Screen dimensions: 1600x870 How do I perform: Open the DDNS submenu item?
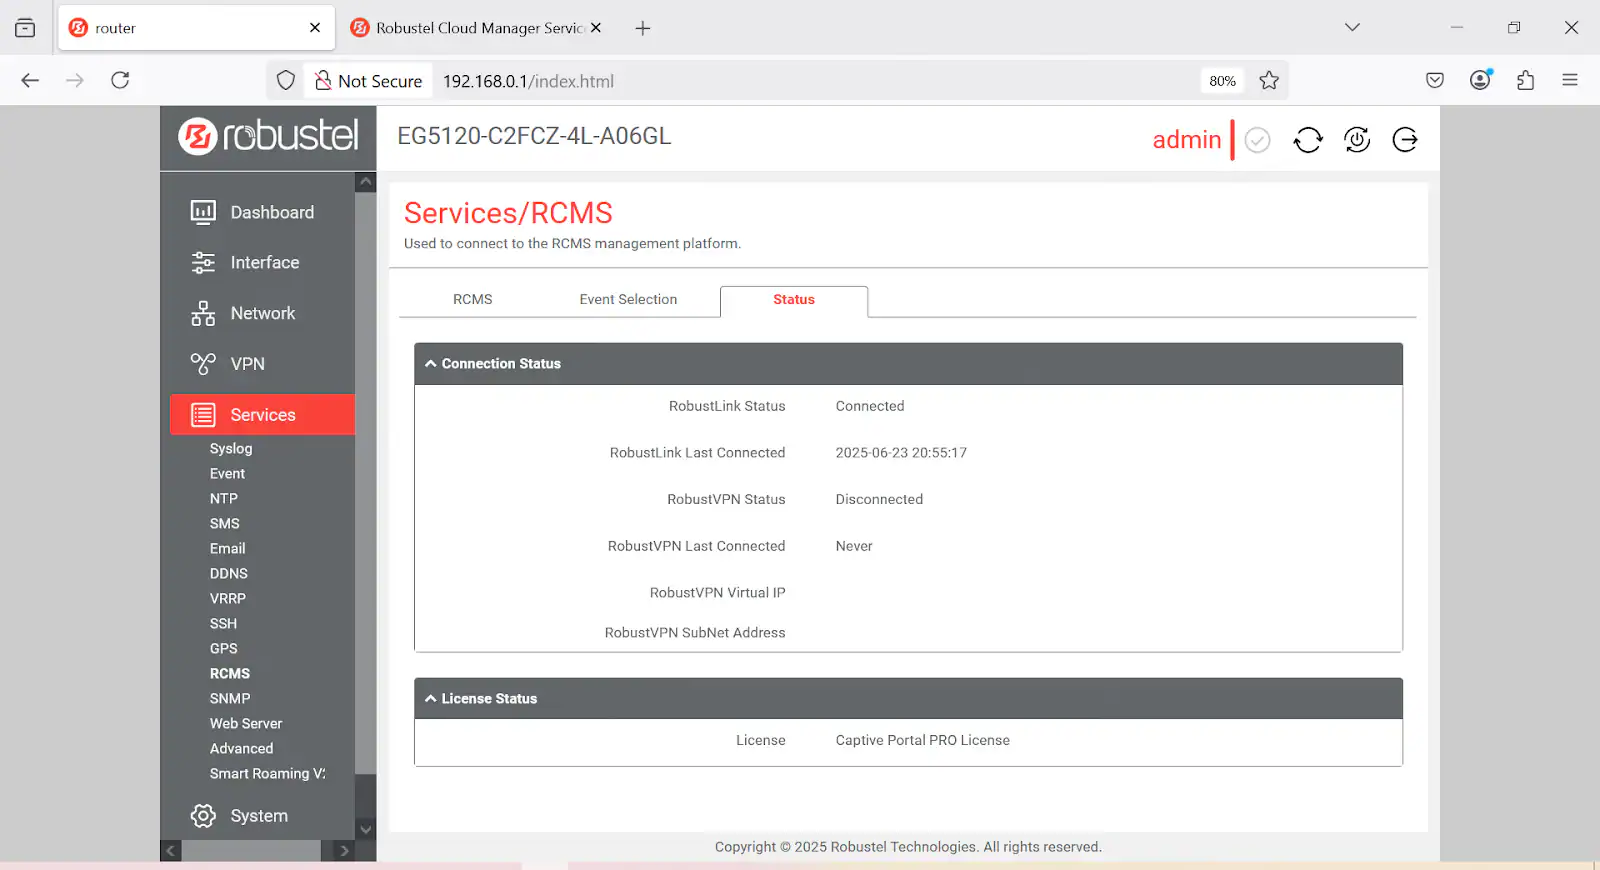click(x=229, y=574)
